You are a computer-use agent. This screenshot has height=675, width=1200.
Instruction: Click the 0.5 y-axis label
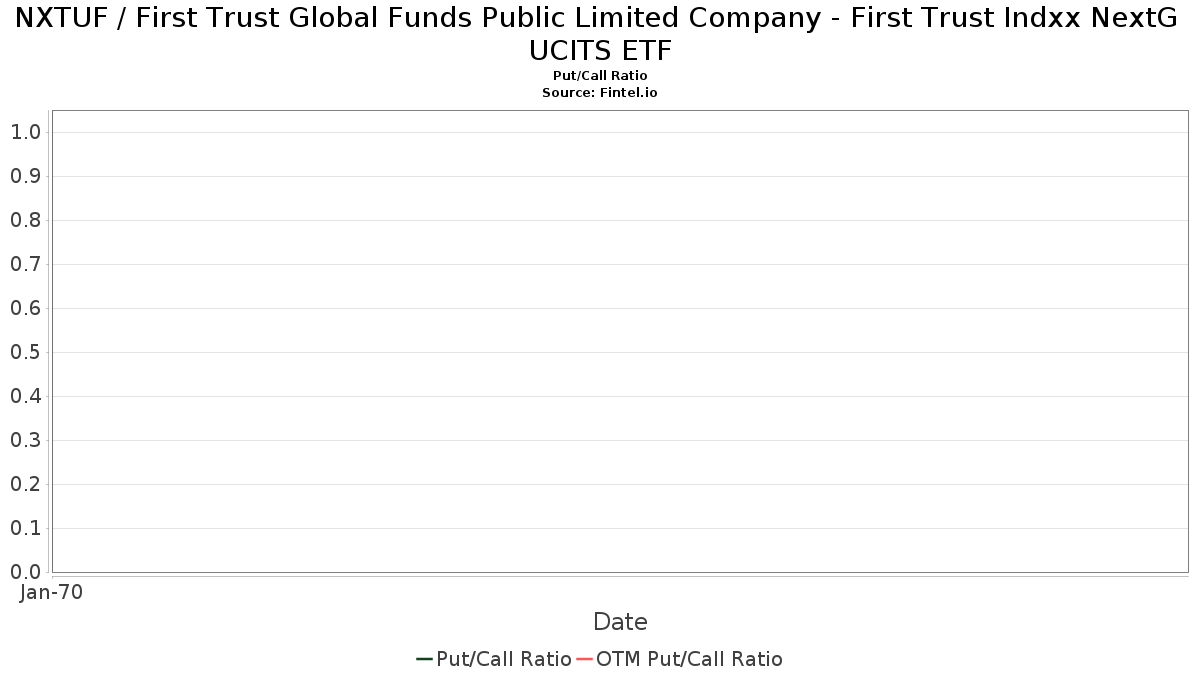point(25,352)
